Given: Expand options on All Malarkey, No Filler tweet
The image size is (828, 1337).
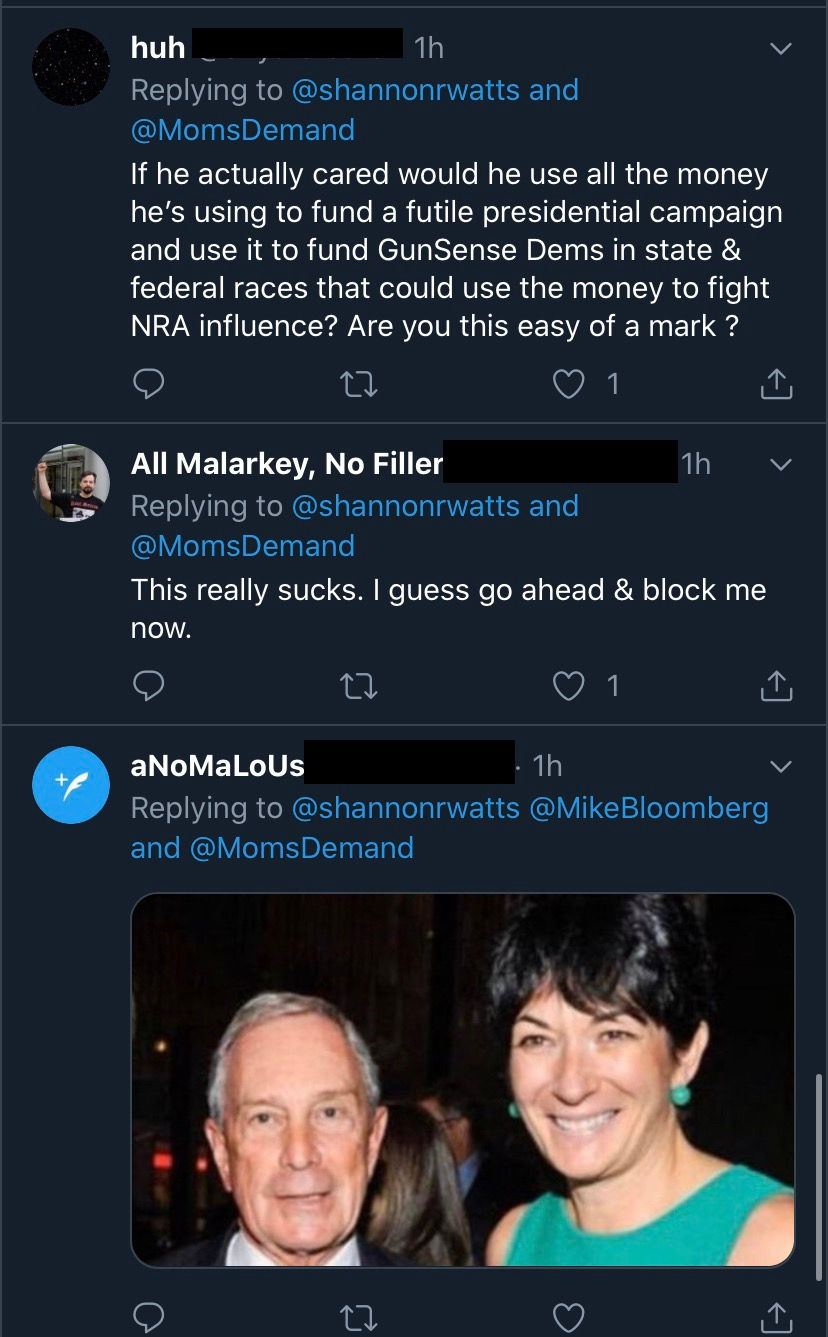Looking at the screenshot, I should pos(780,465).
